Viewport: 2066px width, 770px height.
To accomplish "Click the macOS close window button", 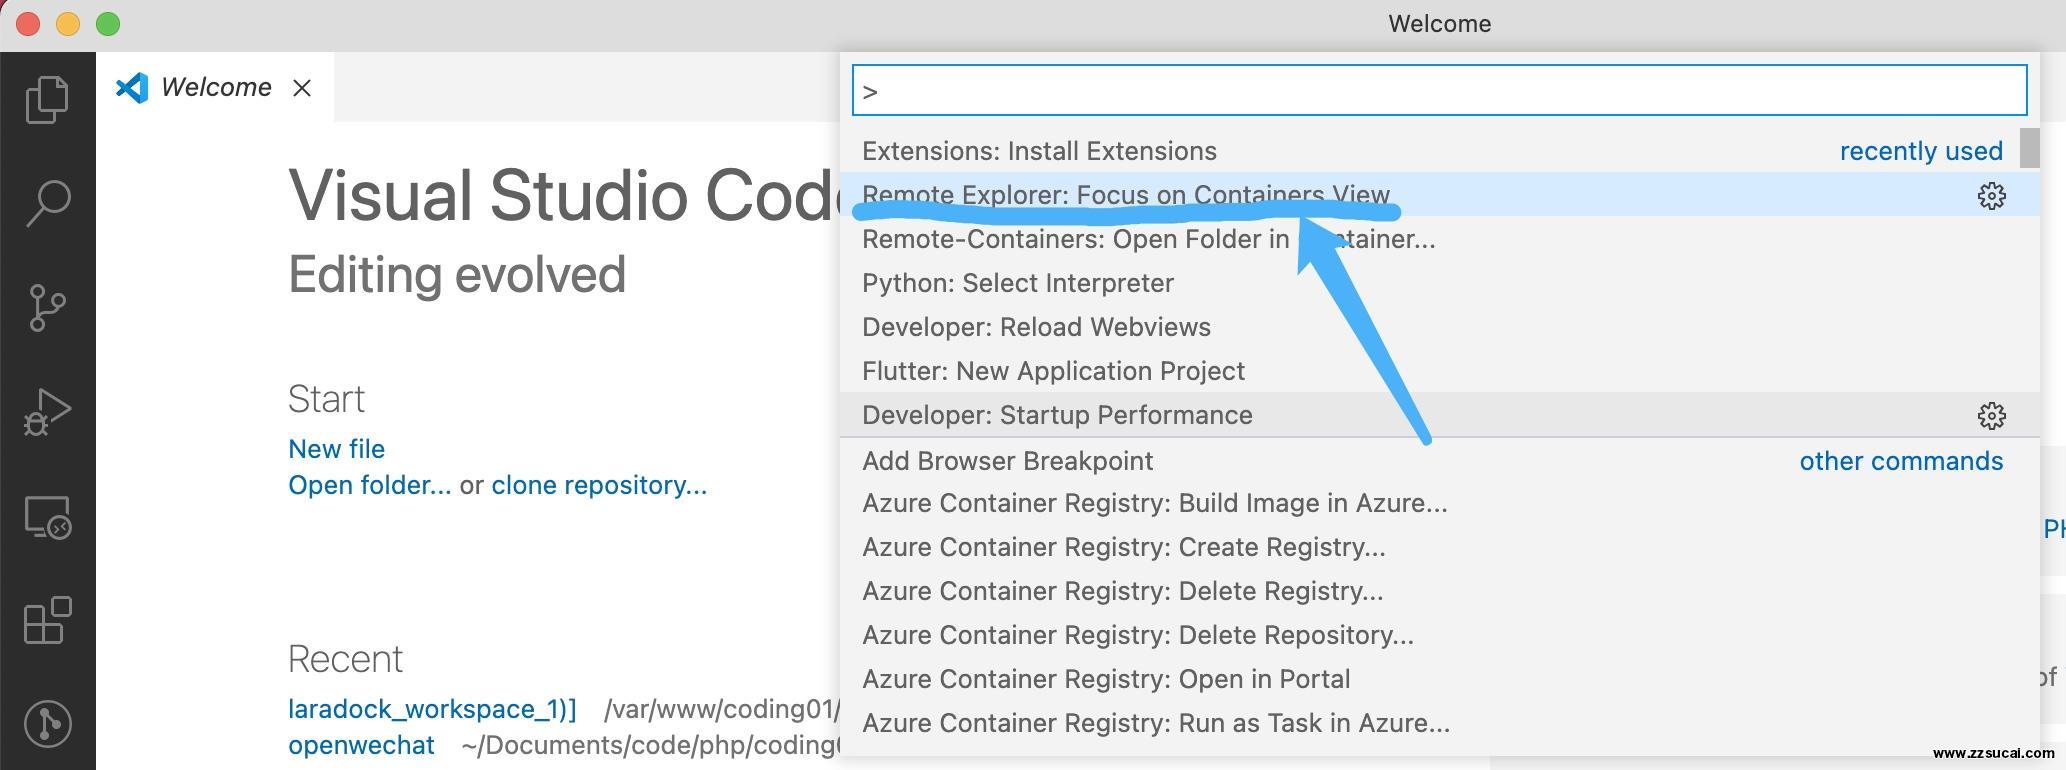I will click(28, 24).
